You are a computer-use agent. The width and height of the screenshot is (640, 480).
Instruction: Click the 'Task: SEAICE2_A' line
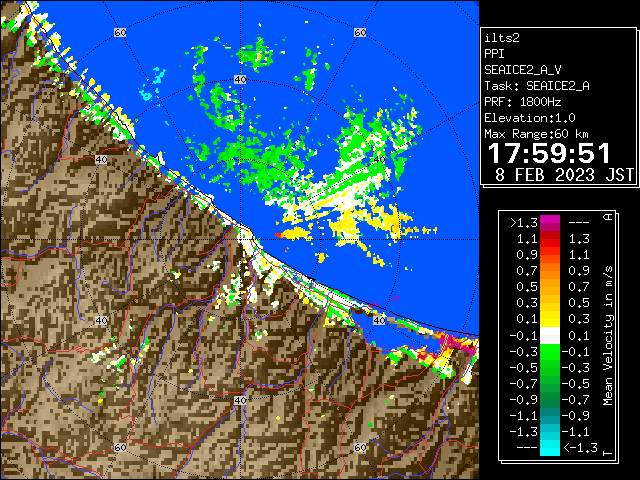pos(537,86)
